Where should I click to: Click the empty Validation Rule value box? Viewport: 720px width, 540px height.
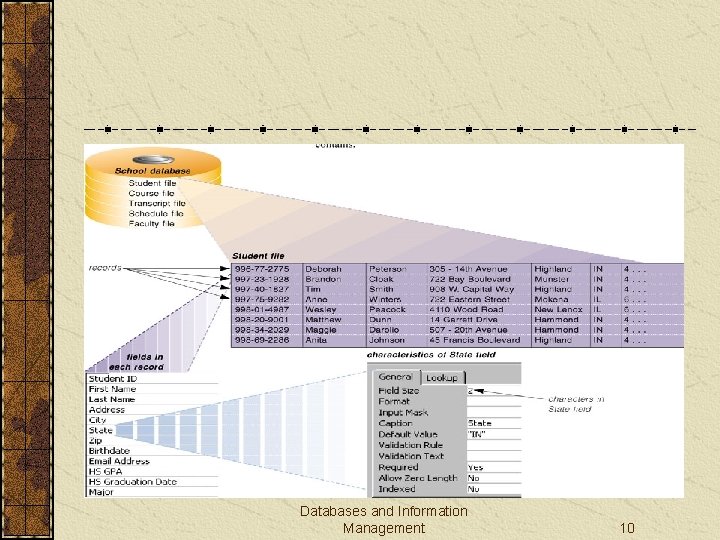click(494, 445)
